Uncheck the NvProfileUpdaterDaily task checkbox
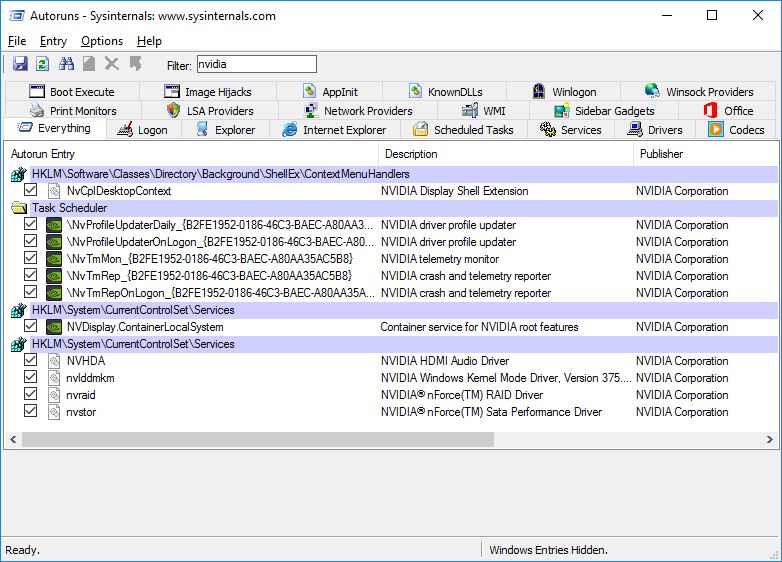This screenshot has height=562, width=782. [x=30, y=224]
